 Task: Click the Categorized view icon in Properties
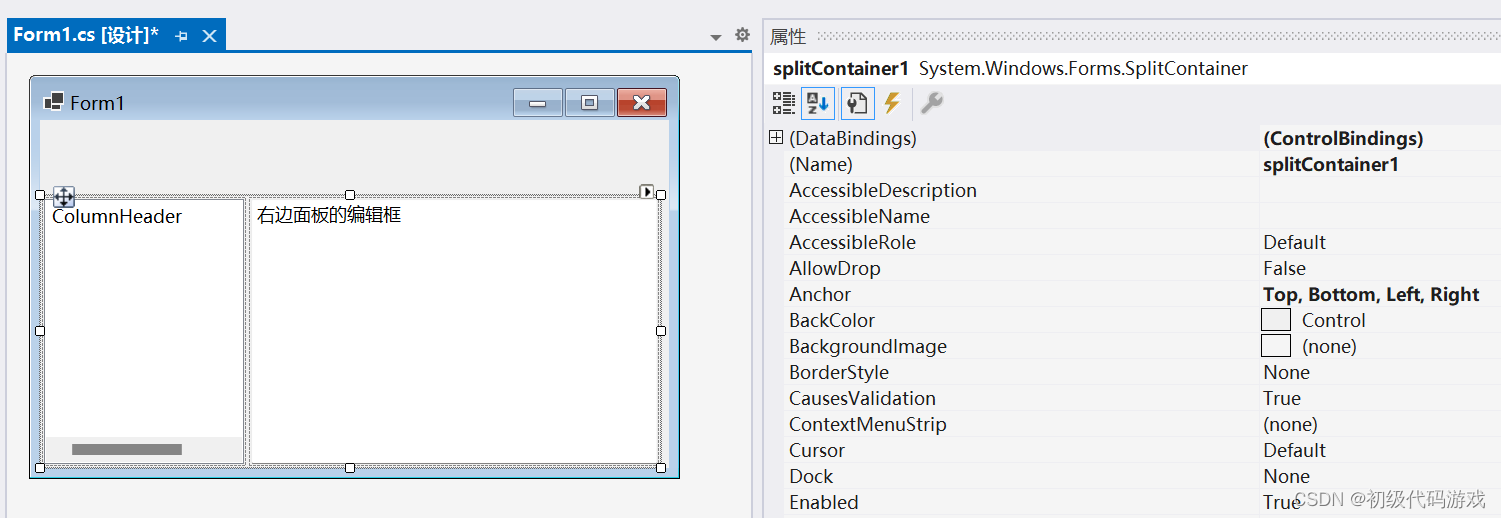point(784,103)
